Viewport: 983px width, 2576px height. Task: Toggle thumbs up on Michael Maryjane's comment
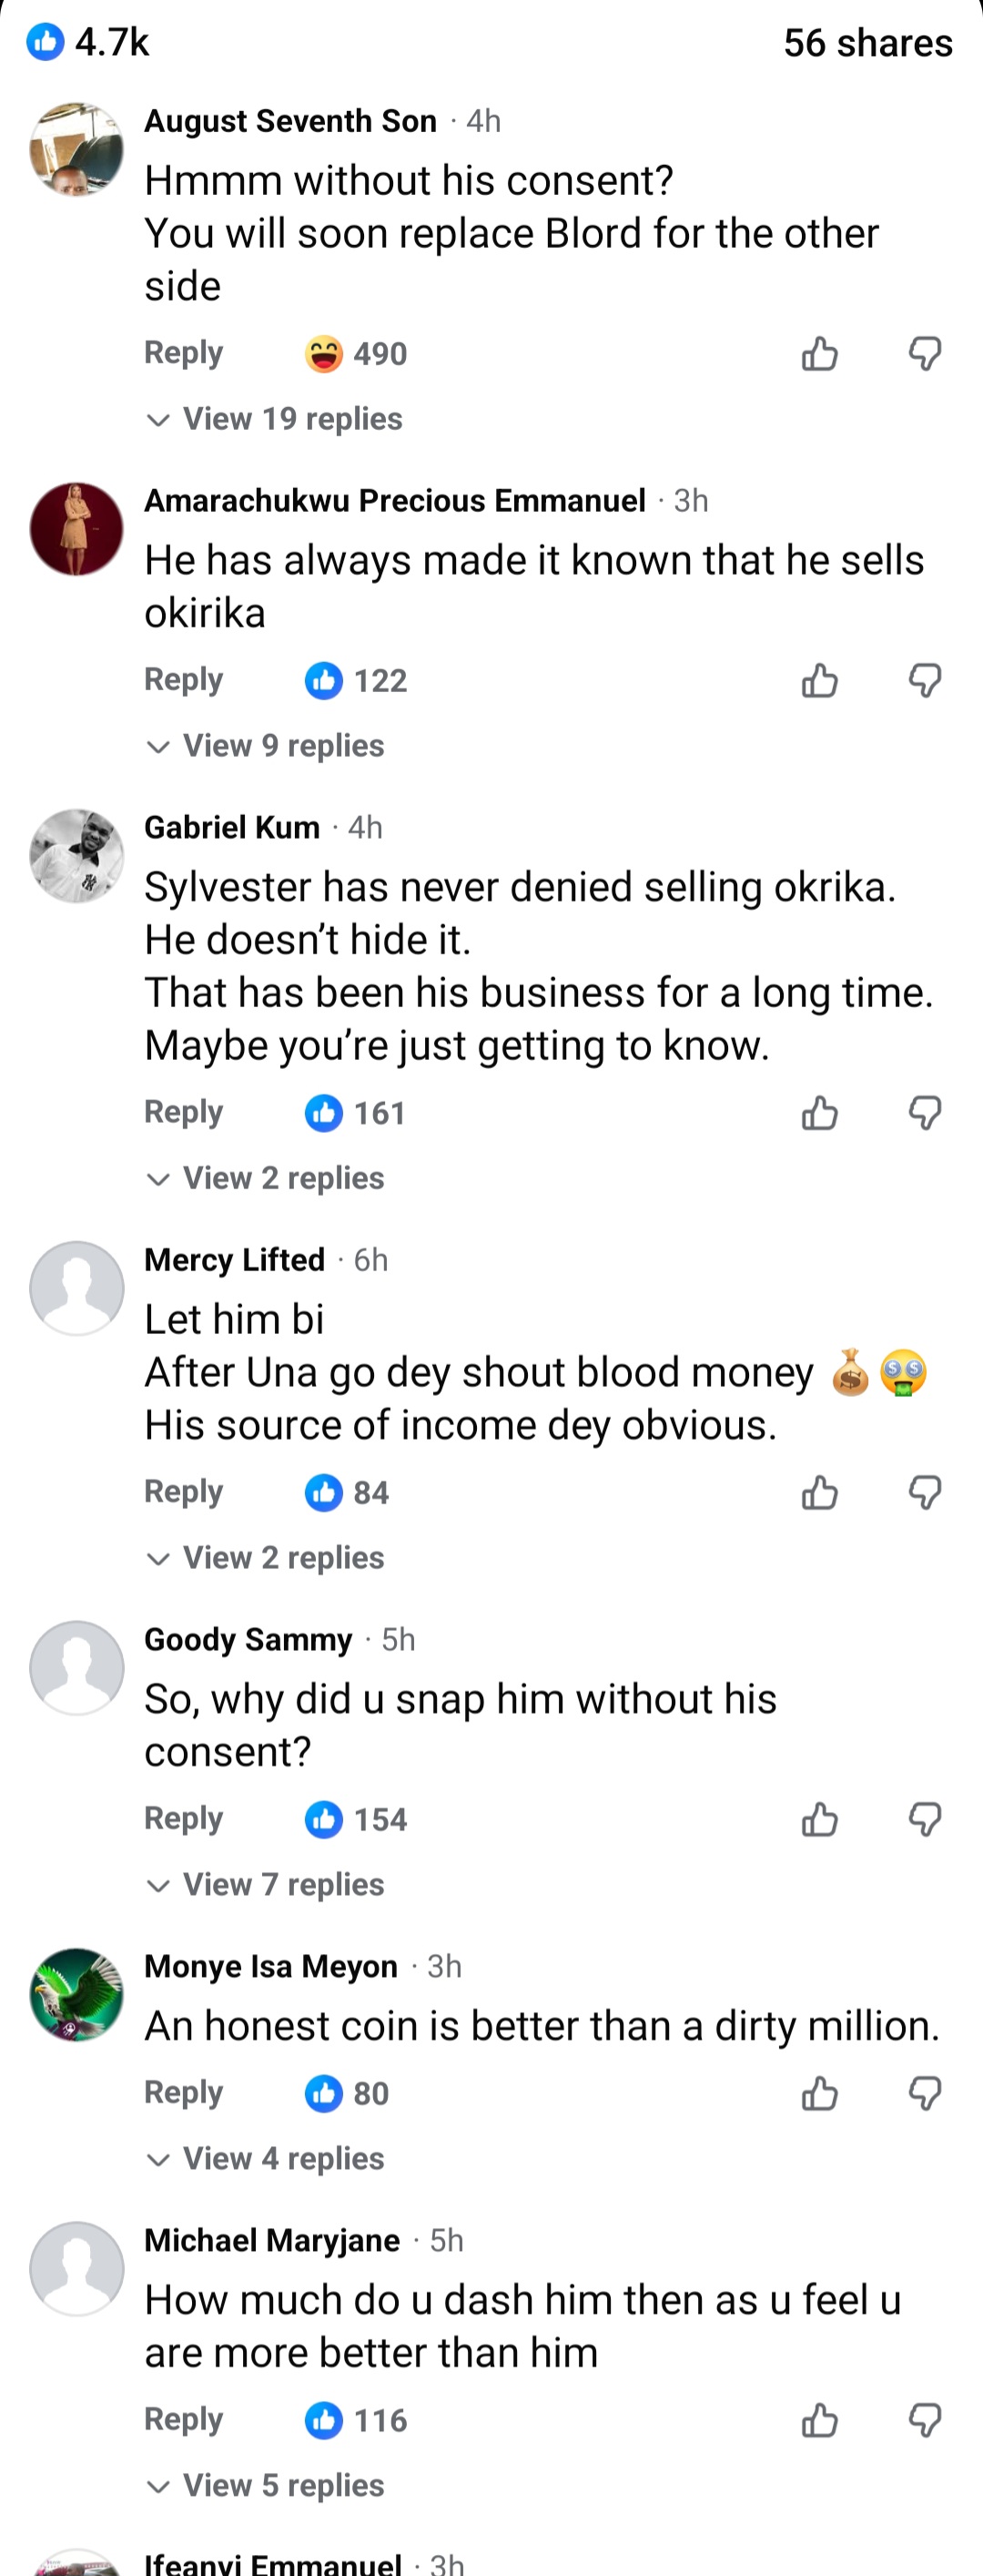tap(819, 2420)
